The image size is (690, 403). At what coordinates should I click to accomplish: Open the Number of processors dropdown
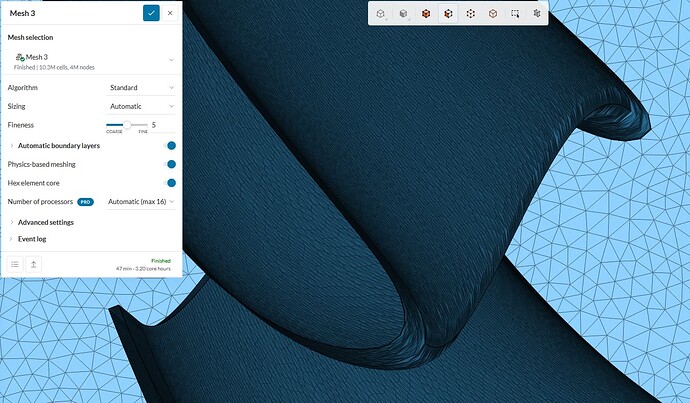[140, 202]
